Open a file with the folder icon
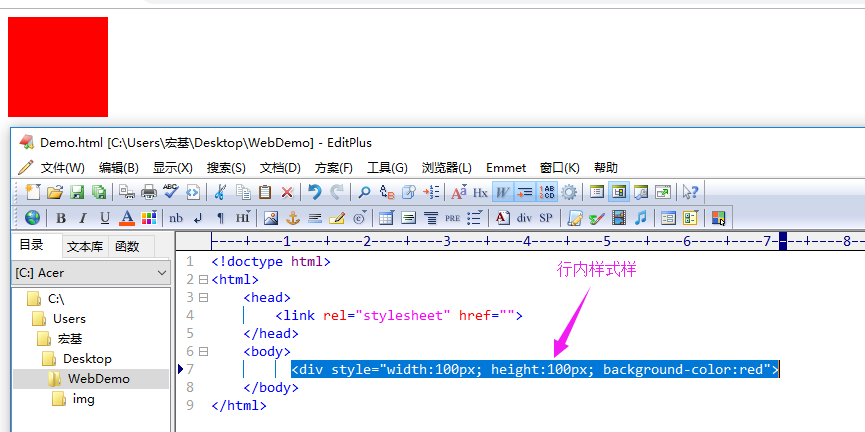Image resolution: width=865 pixels, height=432 pixels. [55, 192]
